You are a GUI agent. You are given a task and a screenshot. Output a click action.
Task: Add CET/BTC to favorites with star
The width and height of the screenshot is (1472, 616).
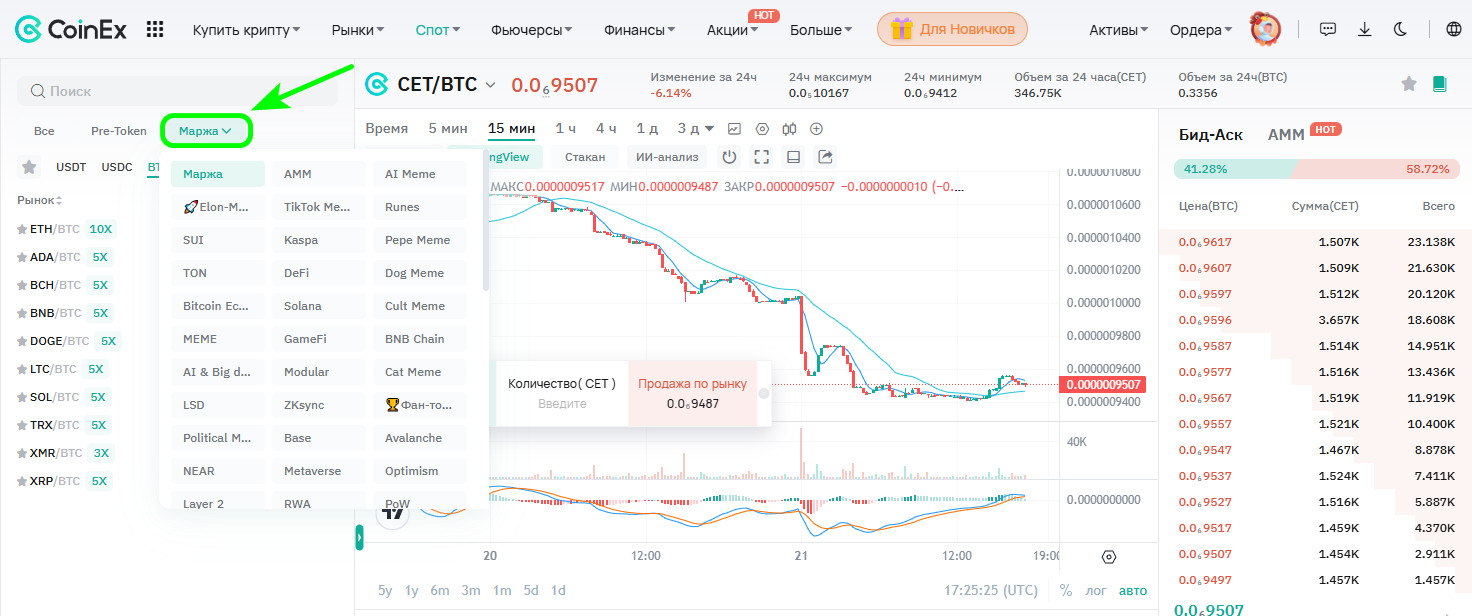[1409, 84]
